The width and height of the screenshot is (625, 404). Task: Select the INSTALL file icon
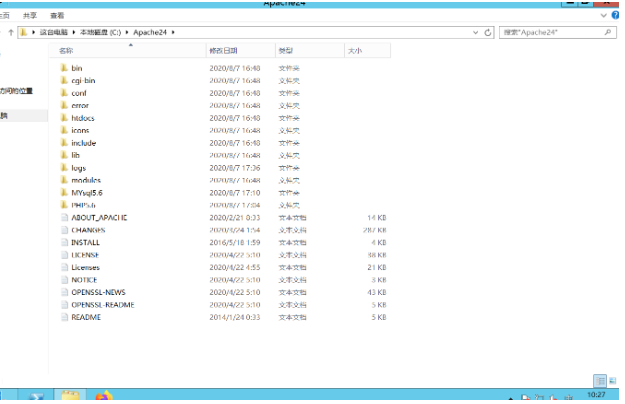[64, 242]
